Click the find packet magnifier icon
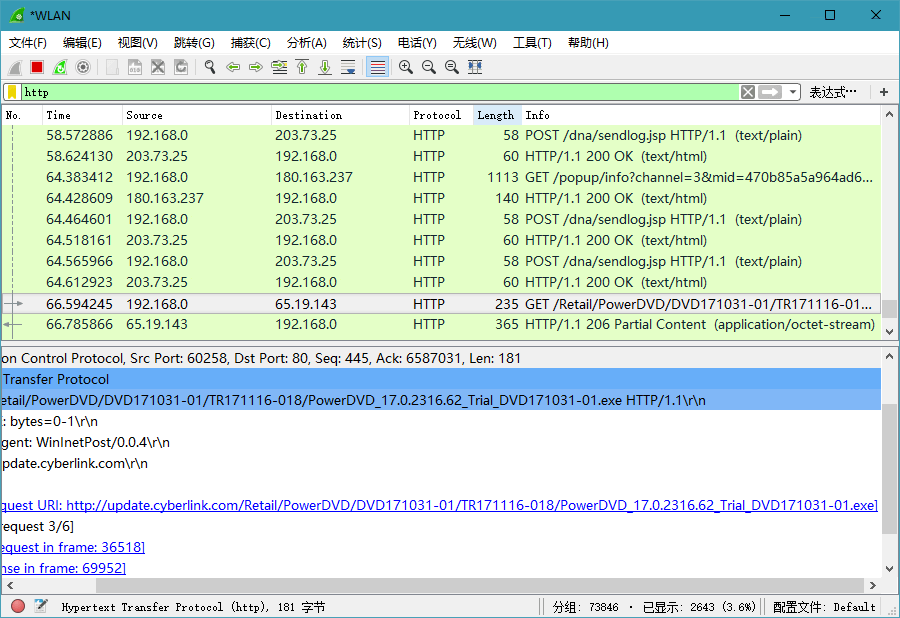 point(210,67)
